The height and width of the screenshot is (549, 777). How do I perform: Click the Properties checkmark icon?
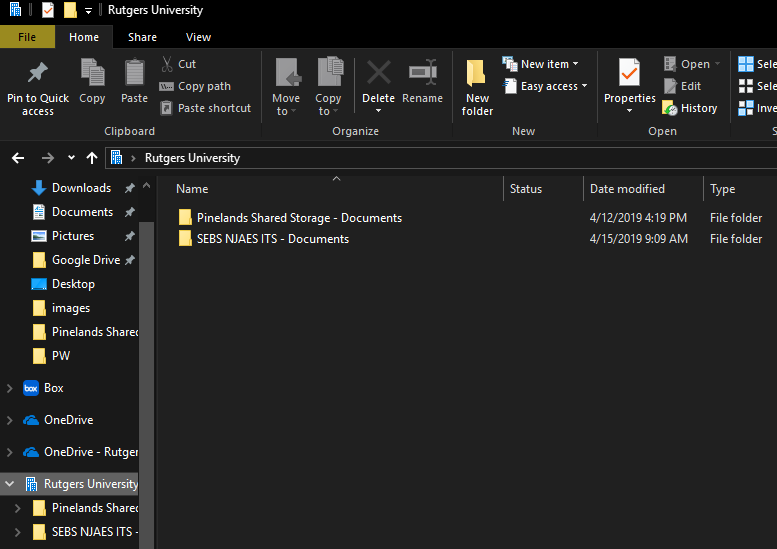629,73
